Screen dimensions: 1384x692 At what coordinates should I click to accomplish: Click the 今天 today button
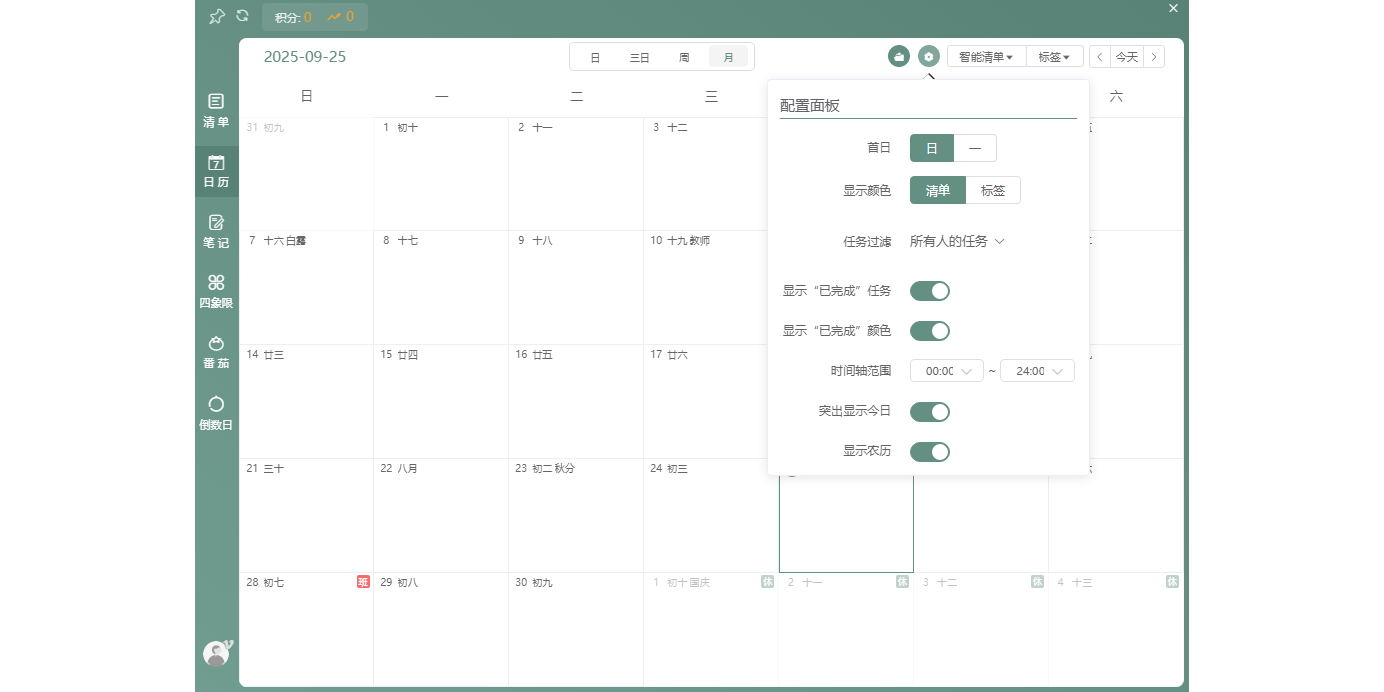pyautogui.click(x=1127, y=56)
